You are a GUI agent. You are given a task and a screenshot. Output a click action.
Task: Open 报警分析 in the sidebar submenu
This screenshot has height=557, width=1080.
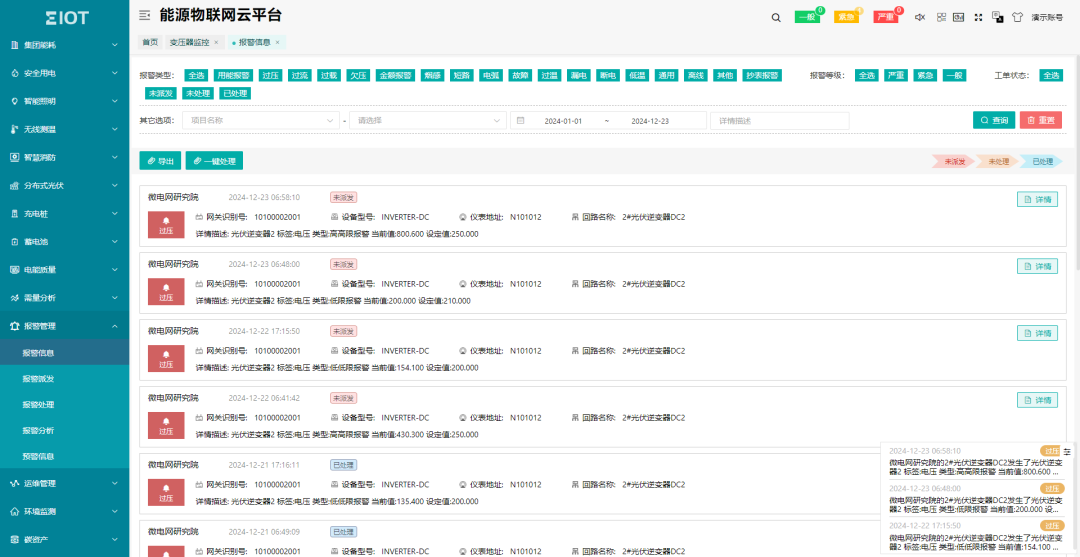click(38, 430)
